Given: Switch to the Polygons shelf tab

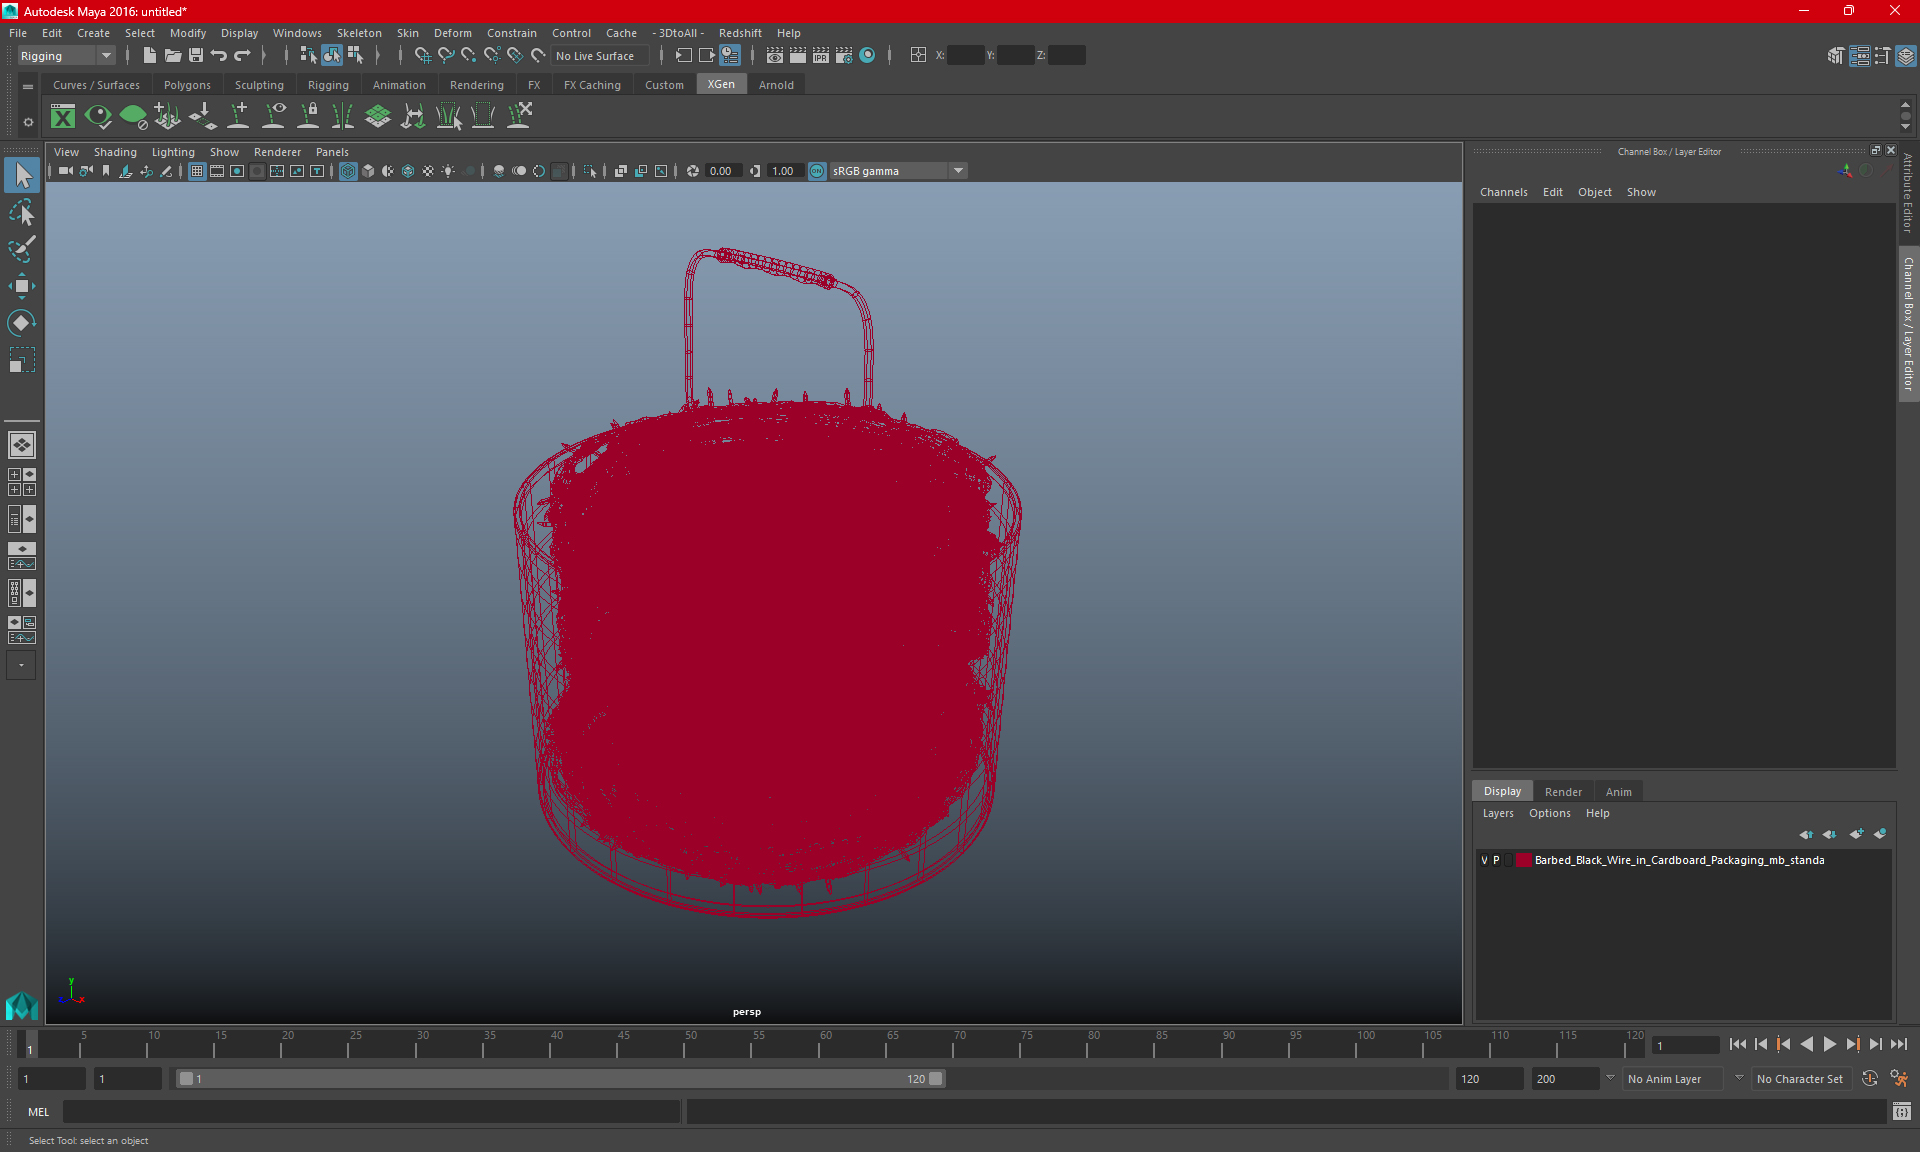Looking at the screenshot, I should [187, 85].
